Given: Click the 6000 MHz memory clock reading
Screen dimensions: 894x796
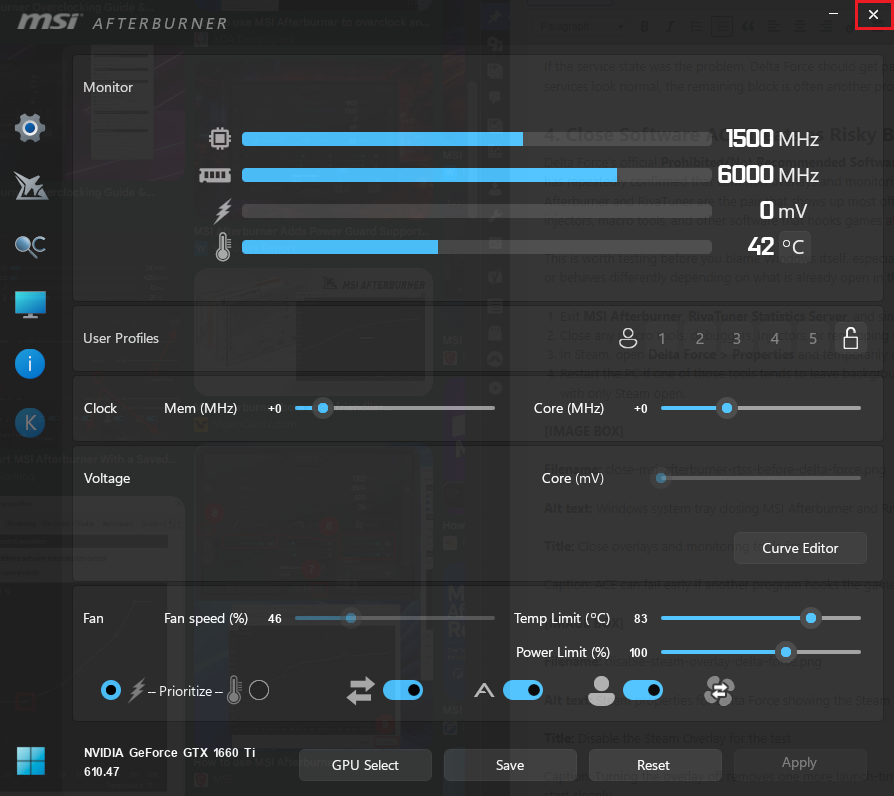Looking at the screenshot, I should 768,174.
